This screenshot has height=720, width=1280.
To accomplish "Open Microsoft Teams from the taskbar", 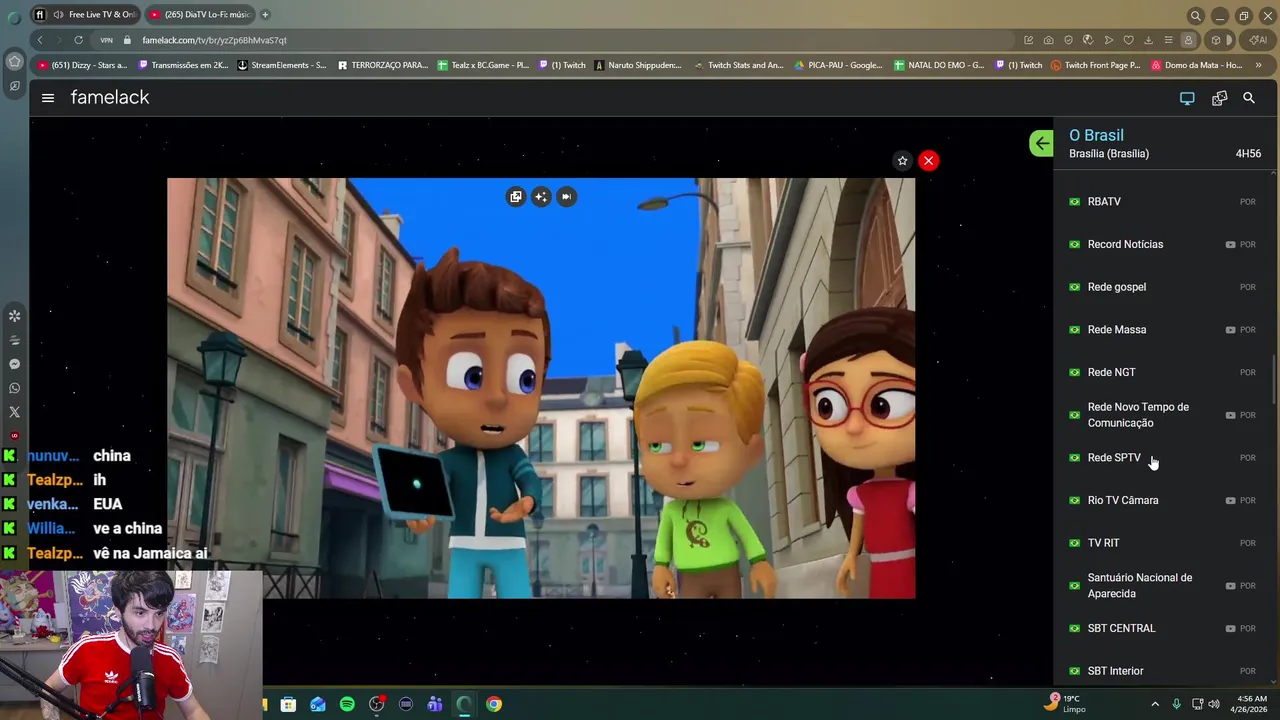I will click(435, 704).
